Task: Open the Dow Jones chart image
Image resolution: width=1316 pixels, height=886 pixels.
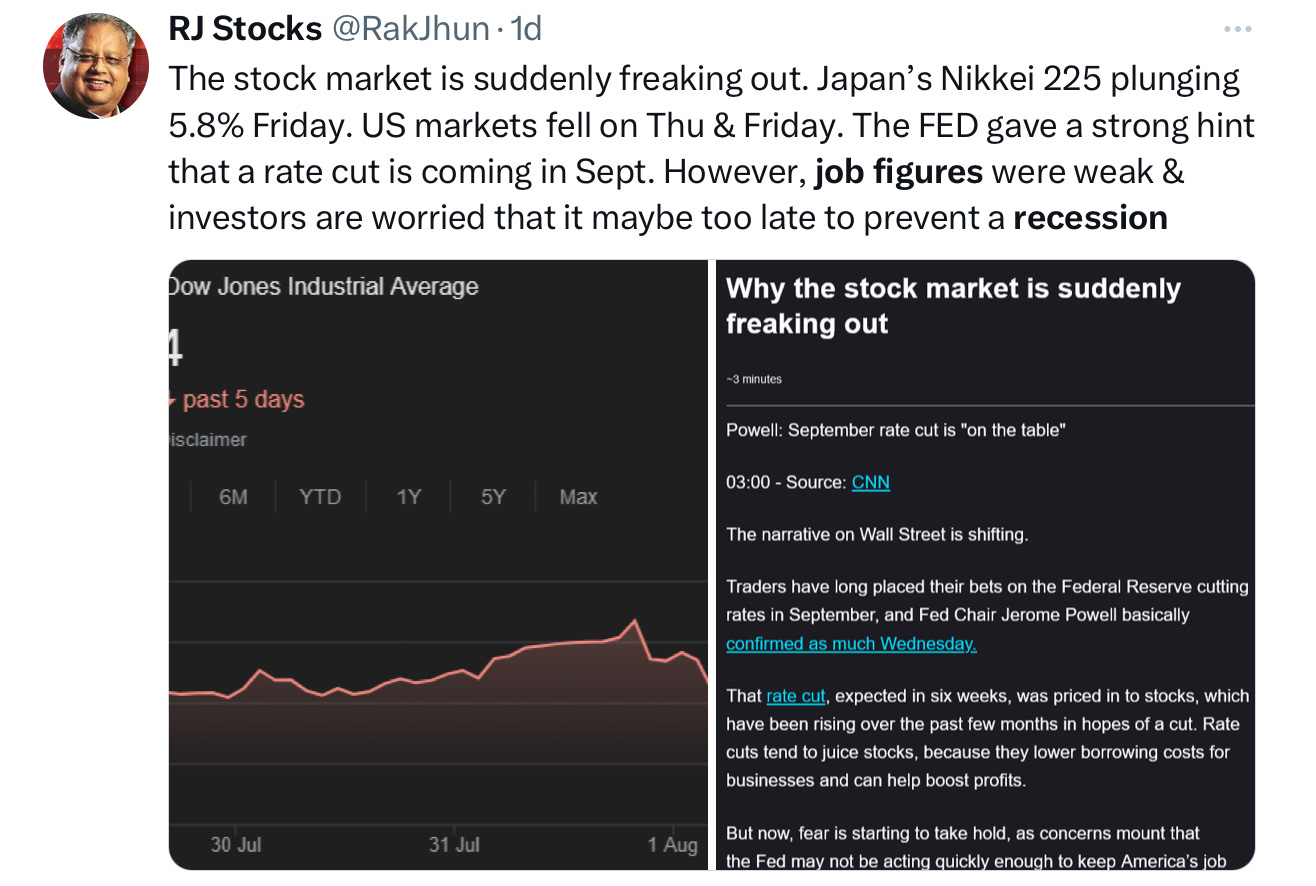Action: click(x=438, y=564)
